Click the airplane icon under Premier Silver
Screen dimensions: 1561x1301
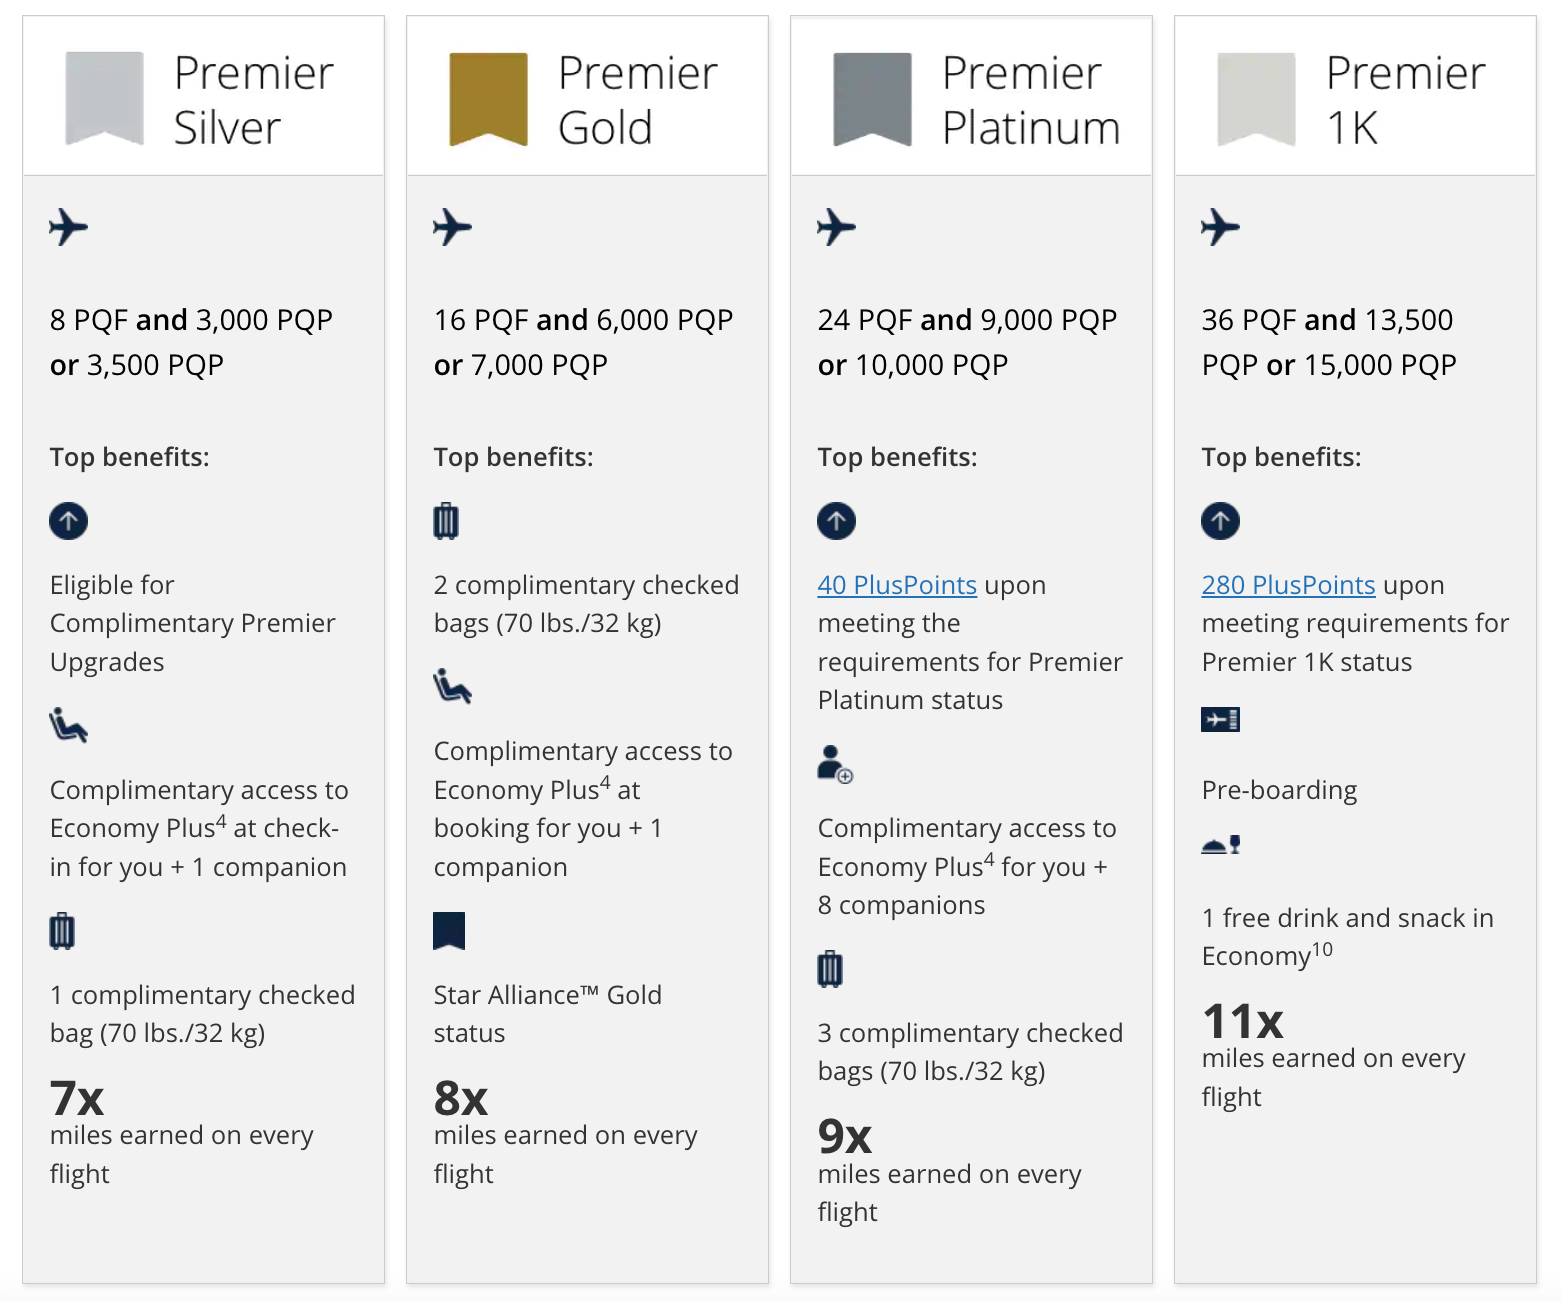click(68, 227)
